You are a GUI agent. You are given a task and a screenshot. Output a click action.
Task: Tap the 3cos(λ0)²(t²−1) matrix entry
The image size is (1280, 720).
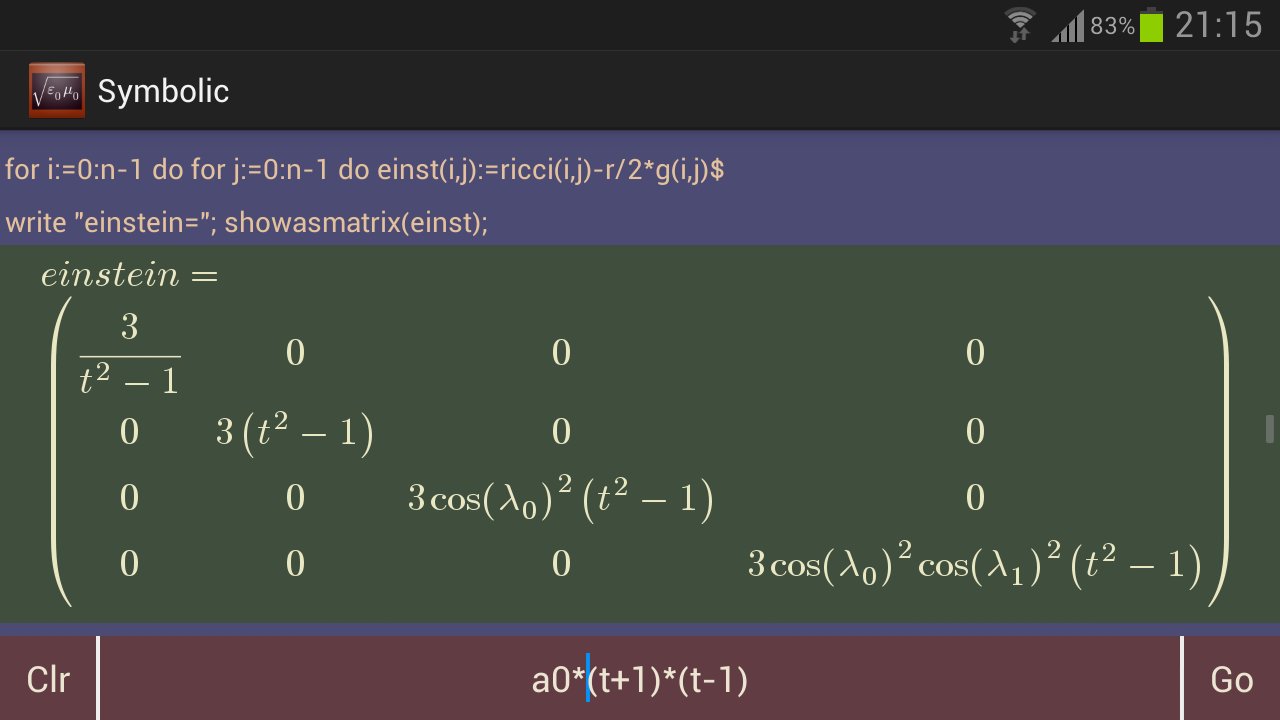click(x=560, y=499)
